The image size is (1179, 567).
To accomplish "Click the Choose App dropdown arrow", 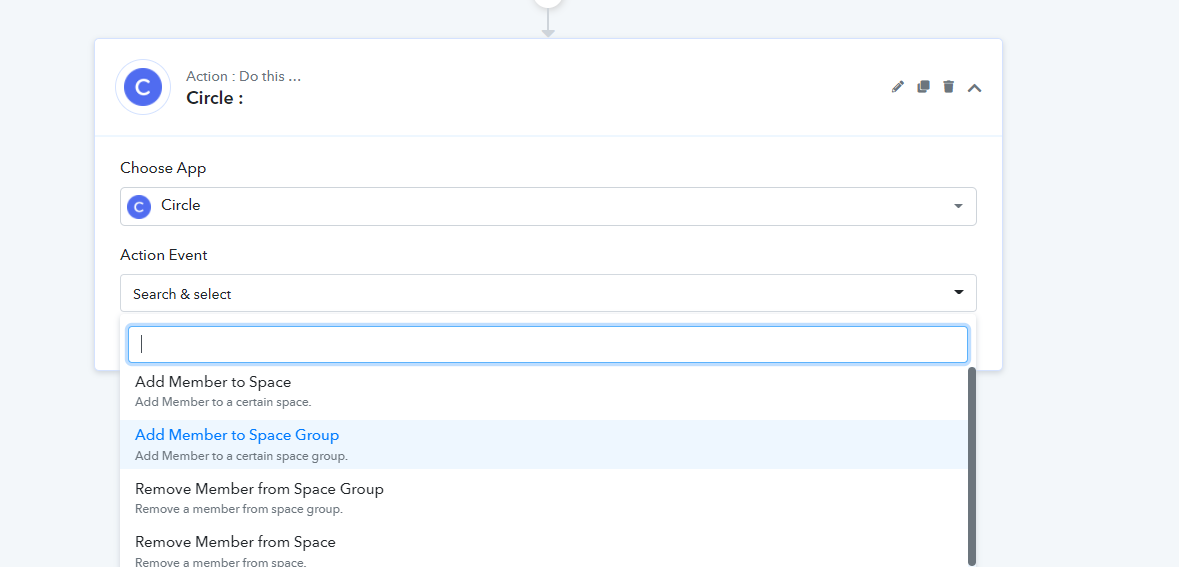I will (x=958, y=206).
